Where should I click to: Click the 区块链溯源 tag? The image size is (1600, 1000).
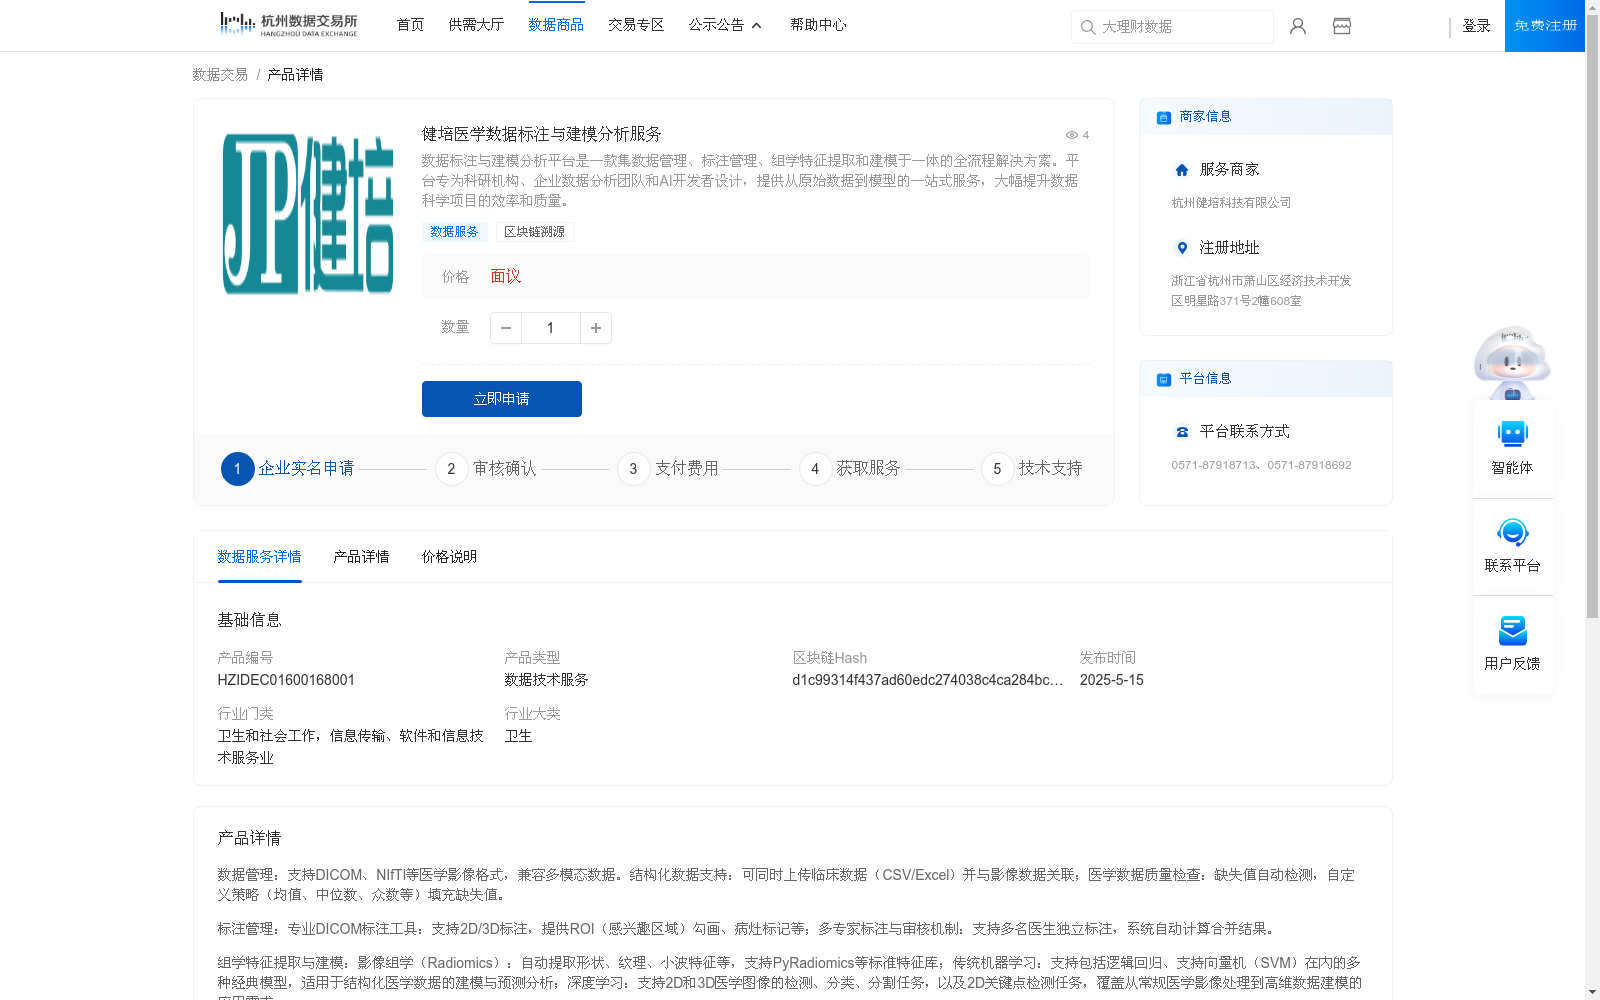click(x=535, y=232)
